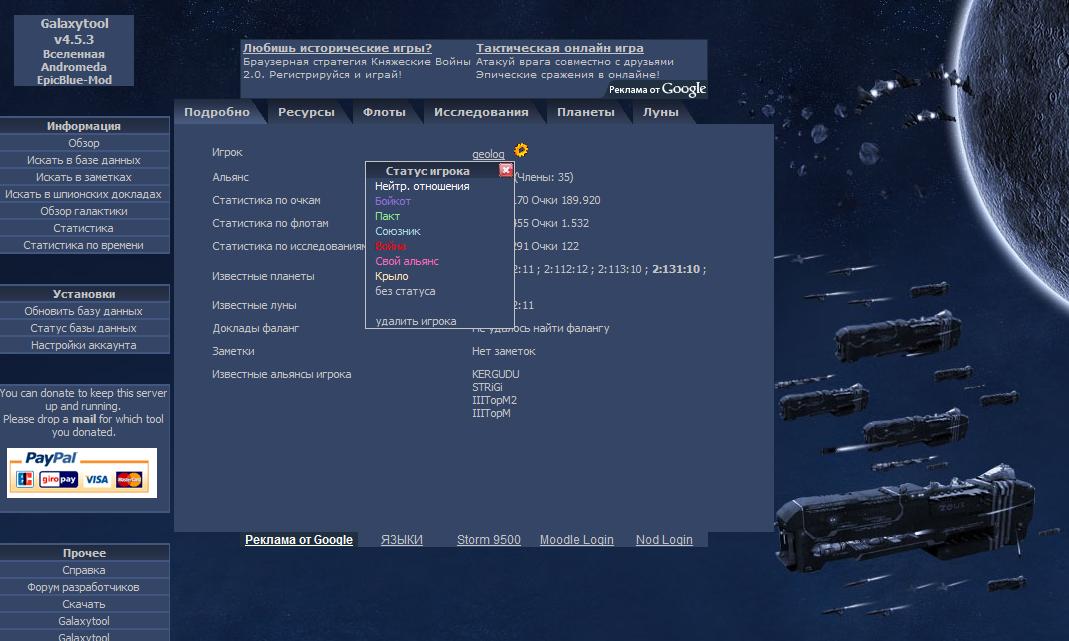The height and width of the screenshot is (641, 1069).
Task: Open the Планеты tab
Action: (x=586, y=113)
